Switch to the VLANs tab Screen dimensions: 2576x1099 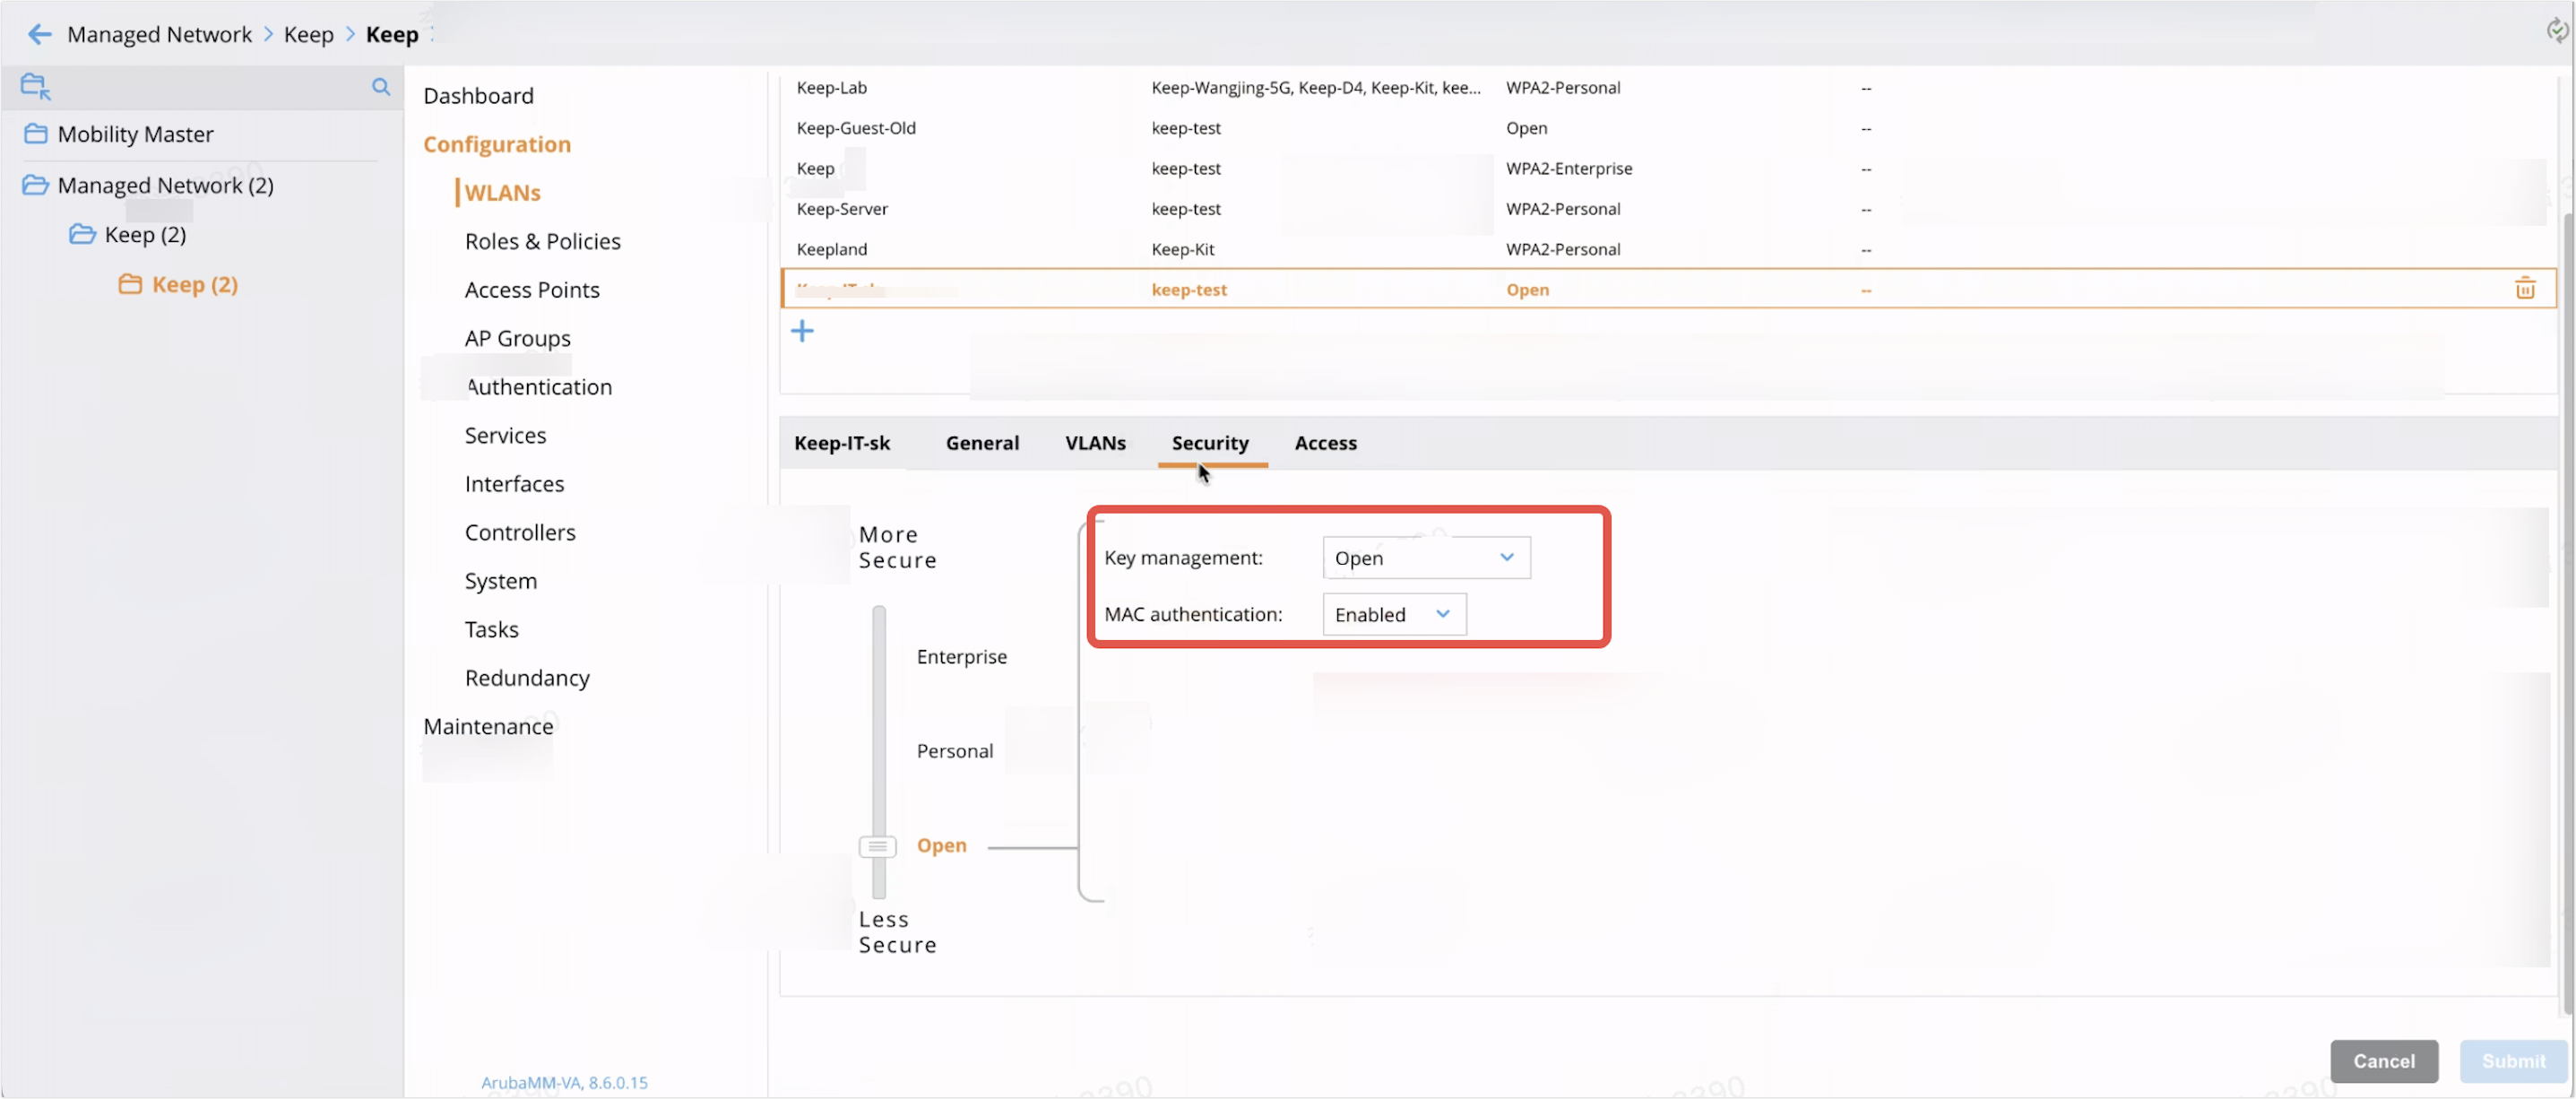coord(1095,443)
